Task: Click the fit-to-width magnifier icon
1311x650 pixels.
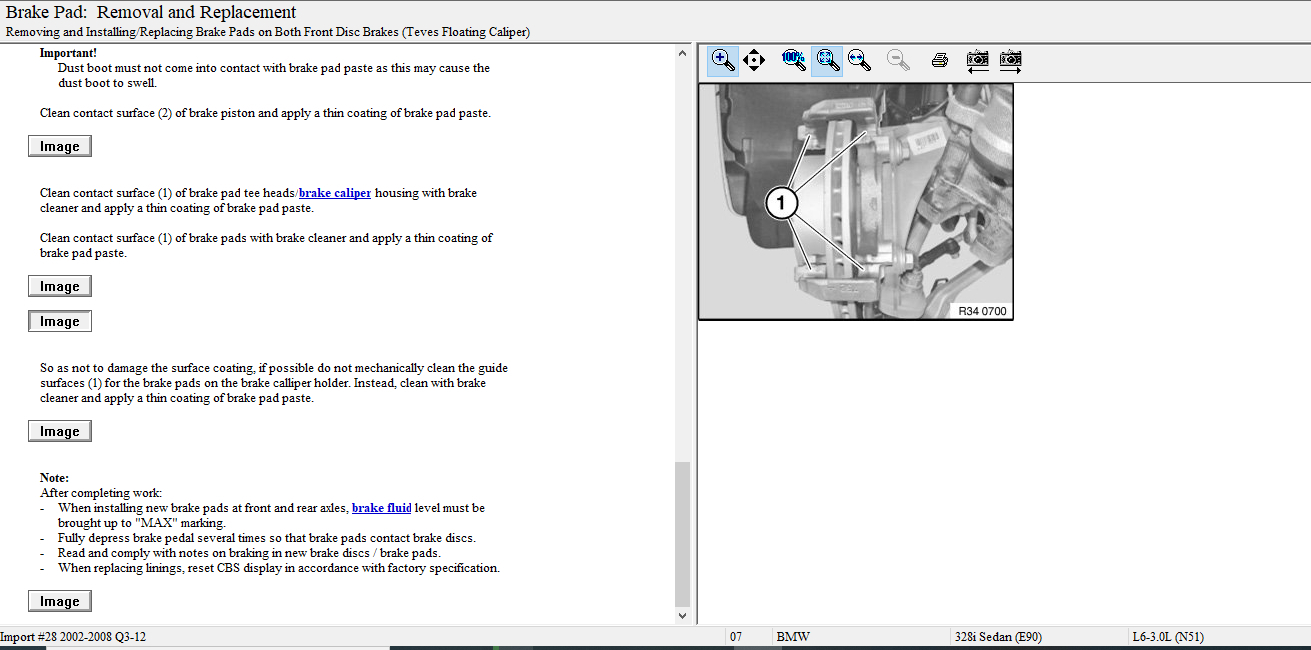Action: (x=859, y=60)
